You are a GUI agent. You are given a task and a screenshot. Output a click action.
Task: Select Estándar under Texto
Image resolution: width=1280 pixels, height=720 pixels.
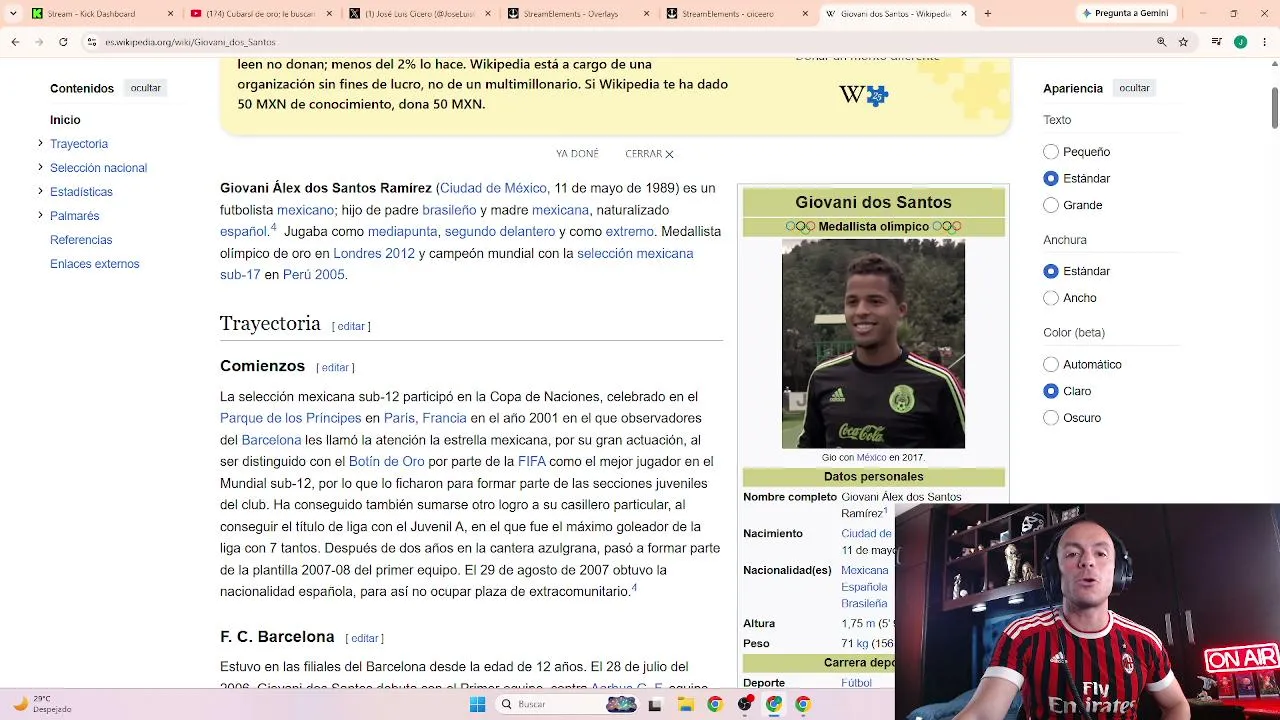(1051, 178)
